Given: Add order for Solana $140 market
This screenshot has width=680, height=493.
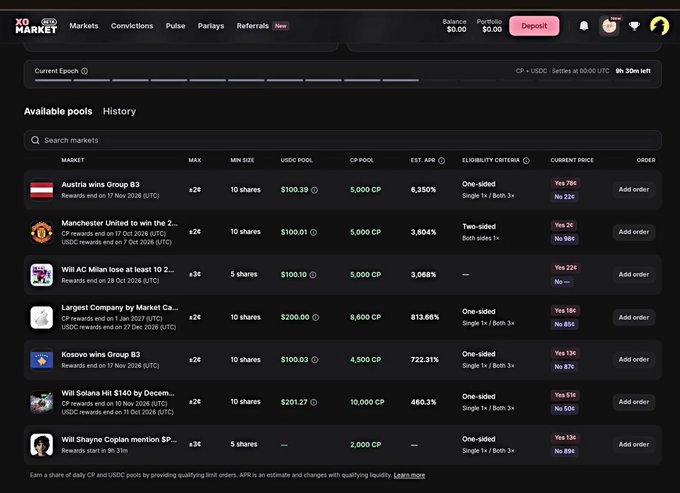Looking at the screenshot, I should click(x=634, y=402).
